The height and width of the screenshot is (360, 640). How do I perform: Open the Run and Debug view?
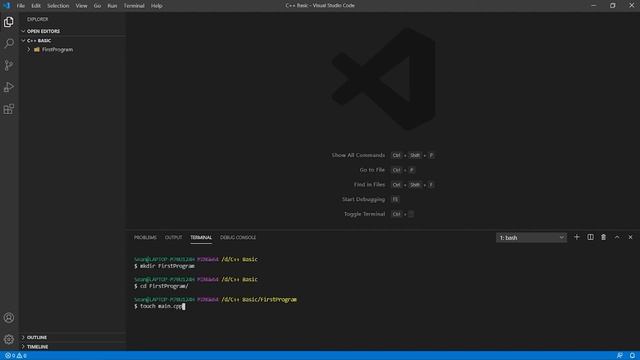click(x=9, y=87)
